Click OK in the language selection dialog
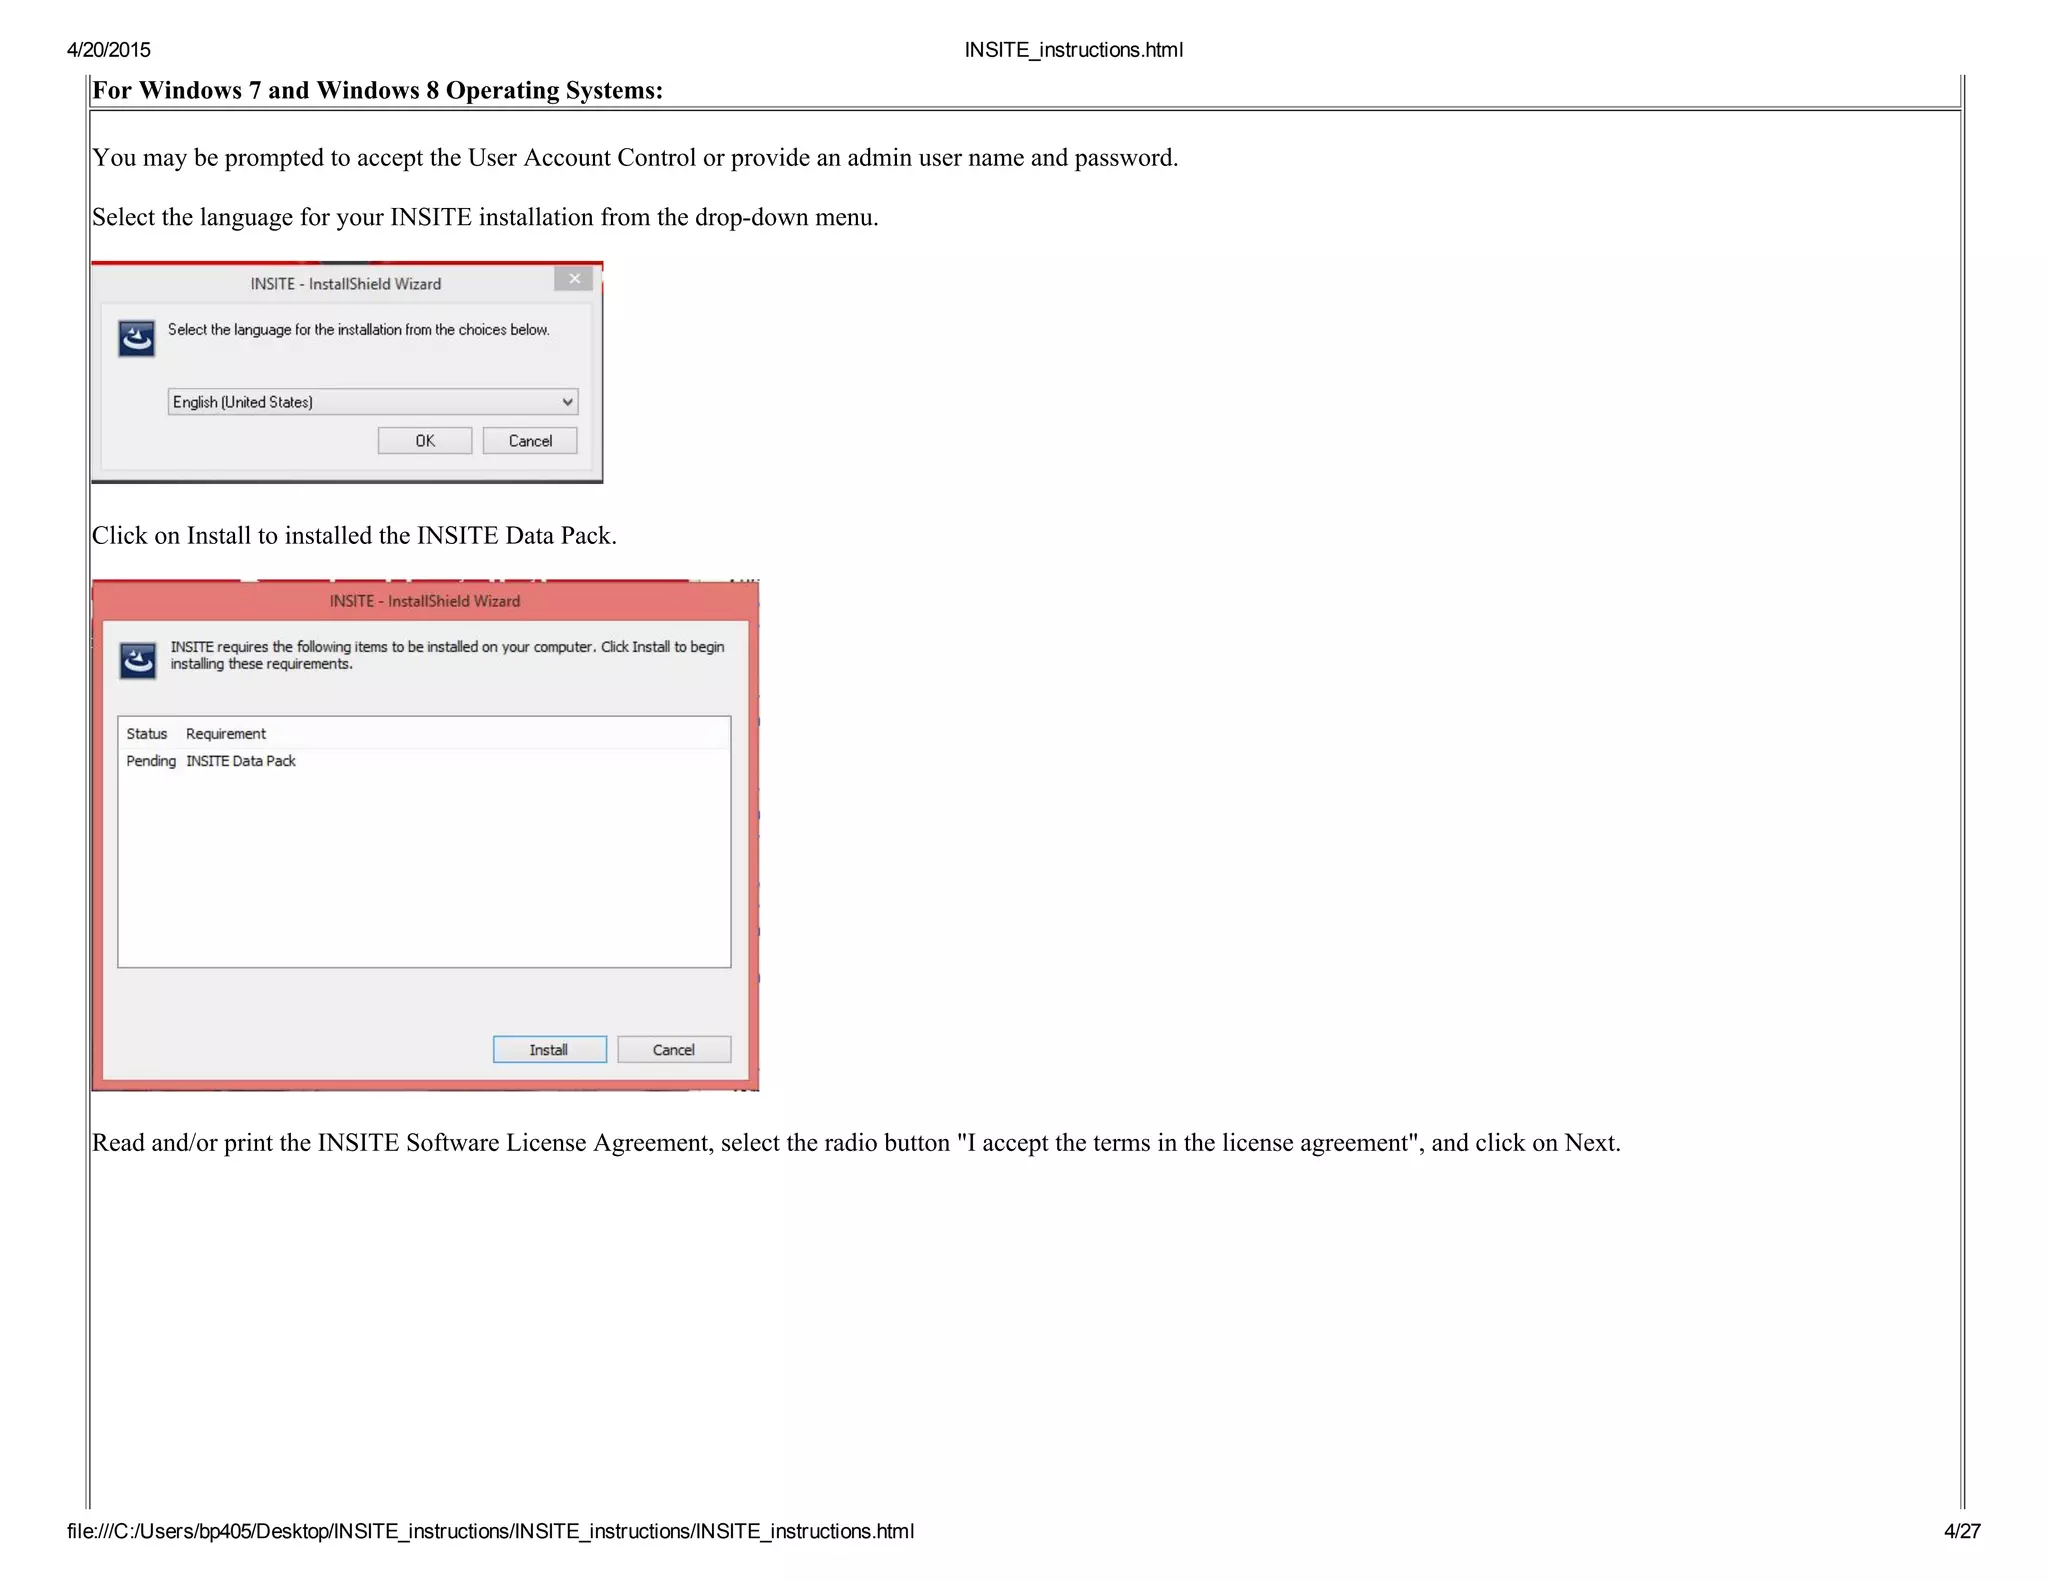This screenshot has height=1582, width=2048. pyautogui.click(x=425, y=441)
